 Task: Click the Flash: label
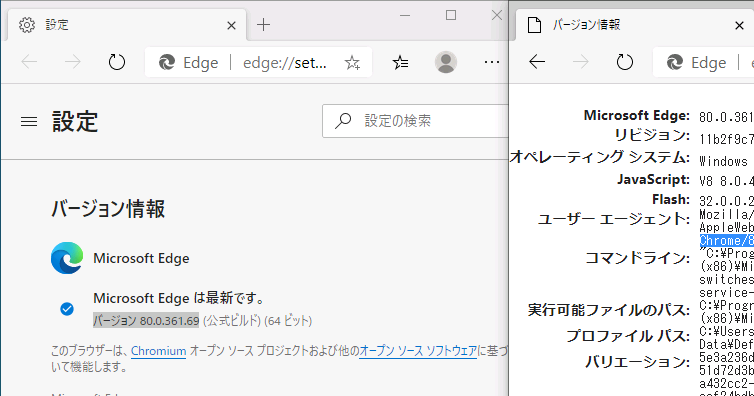671,199
